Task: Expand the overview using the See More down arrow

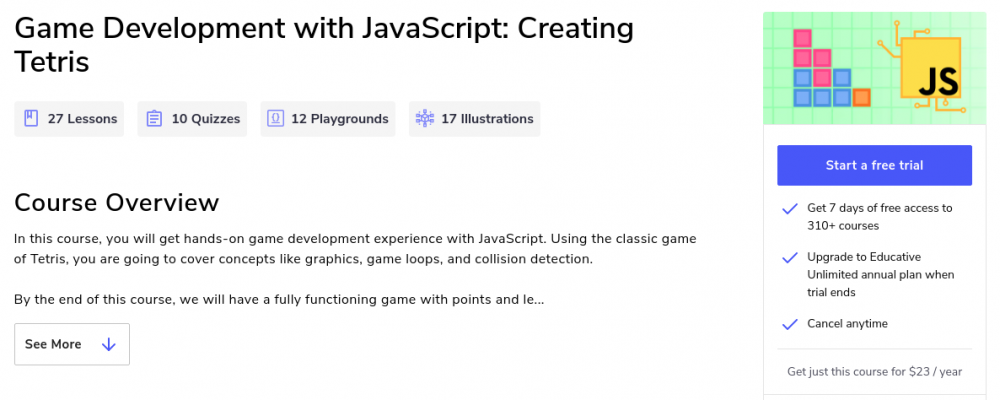Action: pyautogui.click(x=109, y=344)
